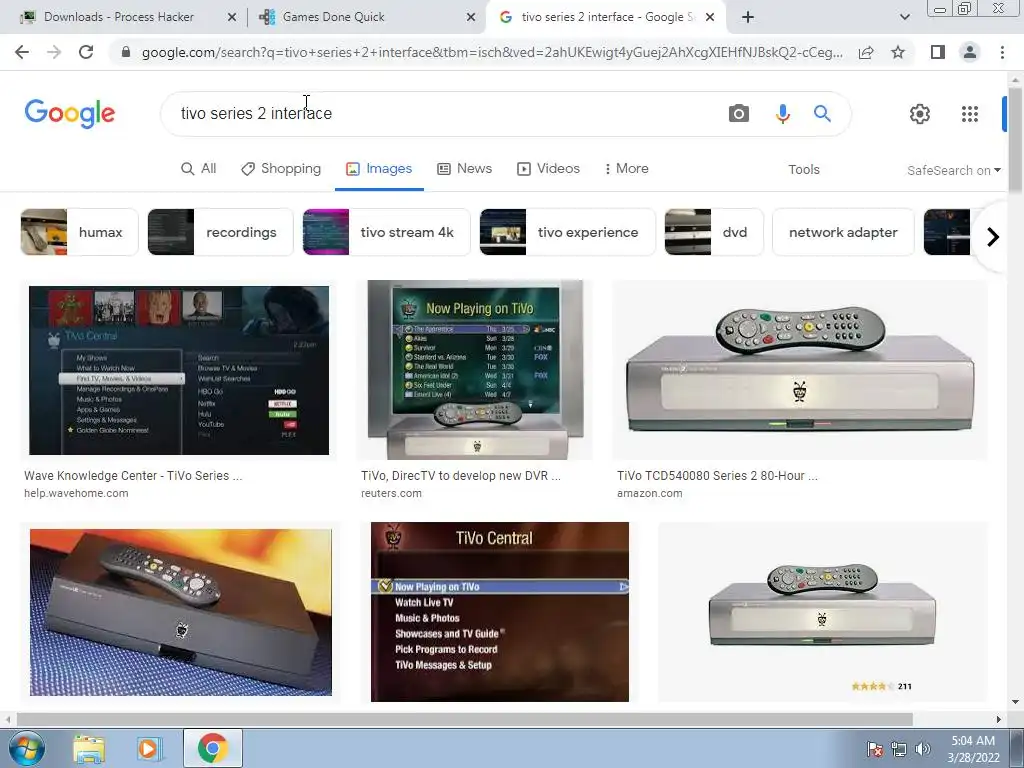The height and width of the screenshot is (768, 1024).
Task: Switch to News results
Action: click(464, 168)
